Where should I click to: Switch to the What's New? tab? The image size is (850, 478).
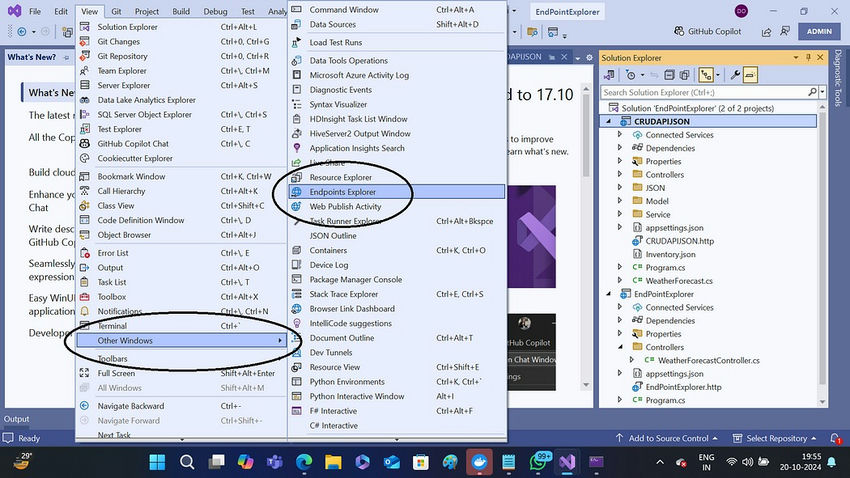(31, 57)
